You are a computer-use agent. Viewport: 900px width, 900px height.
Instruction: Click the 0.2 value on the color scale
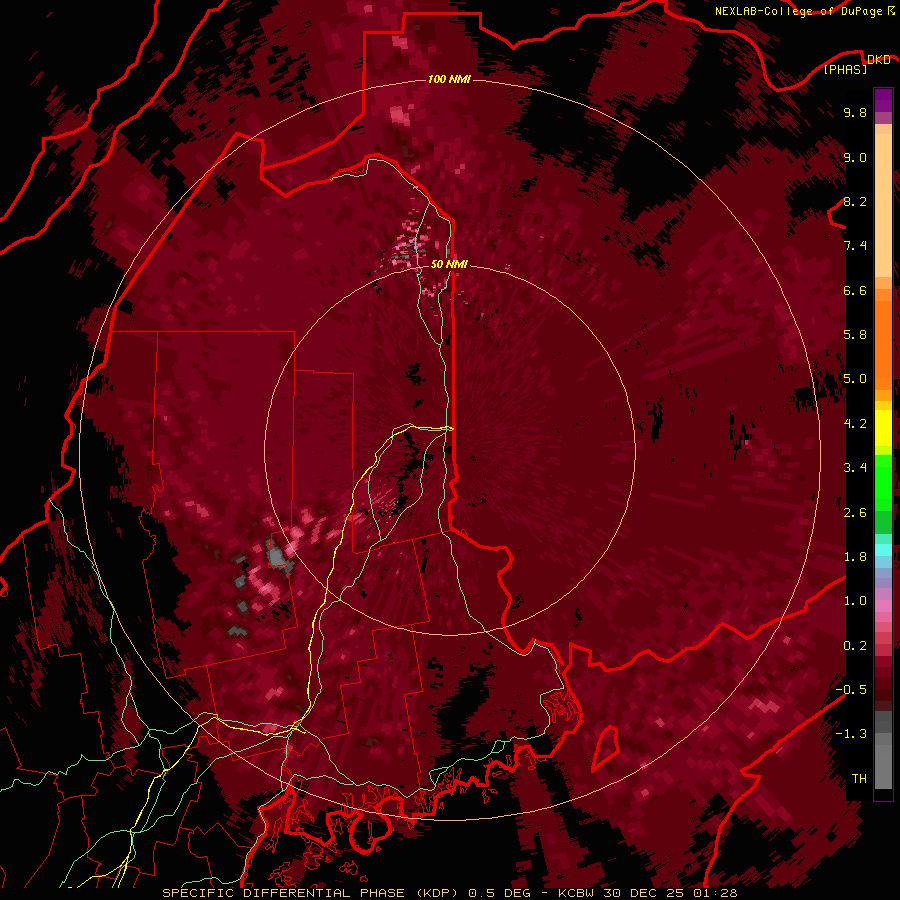pyautogui.click(x=855, y=646)
